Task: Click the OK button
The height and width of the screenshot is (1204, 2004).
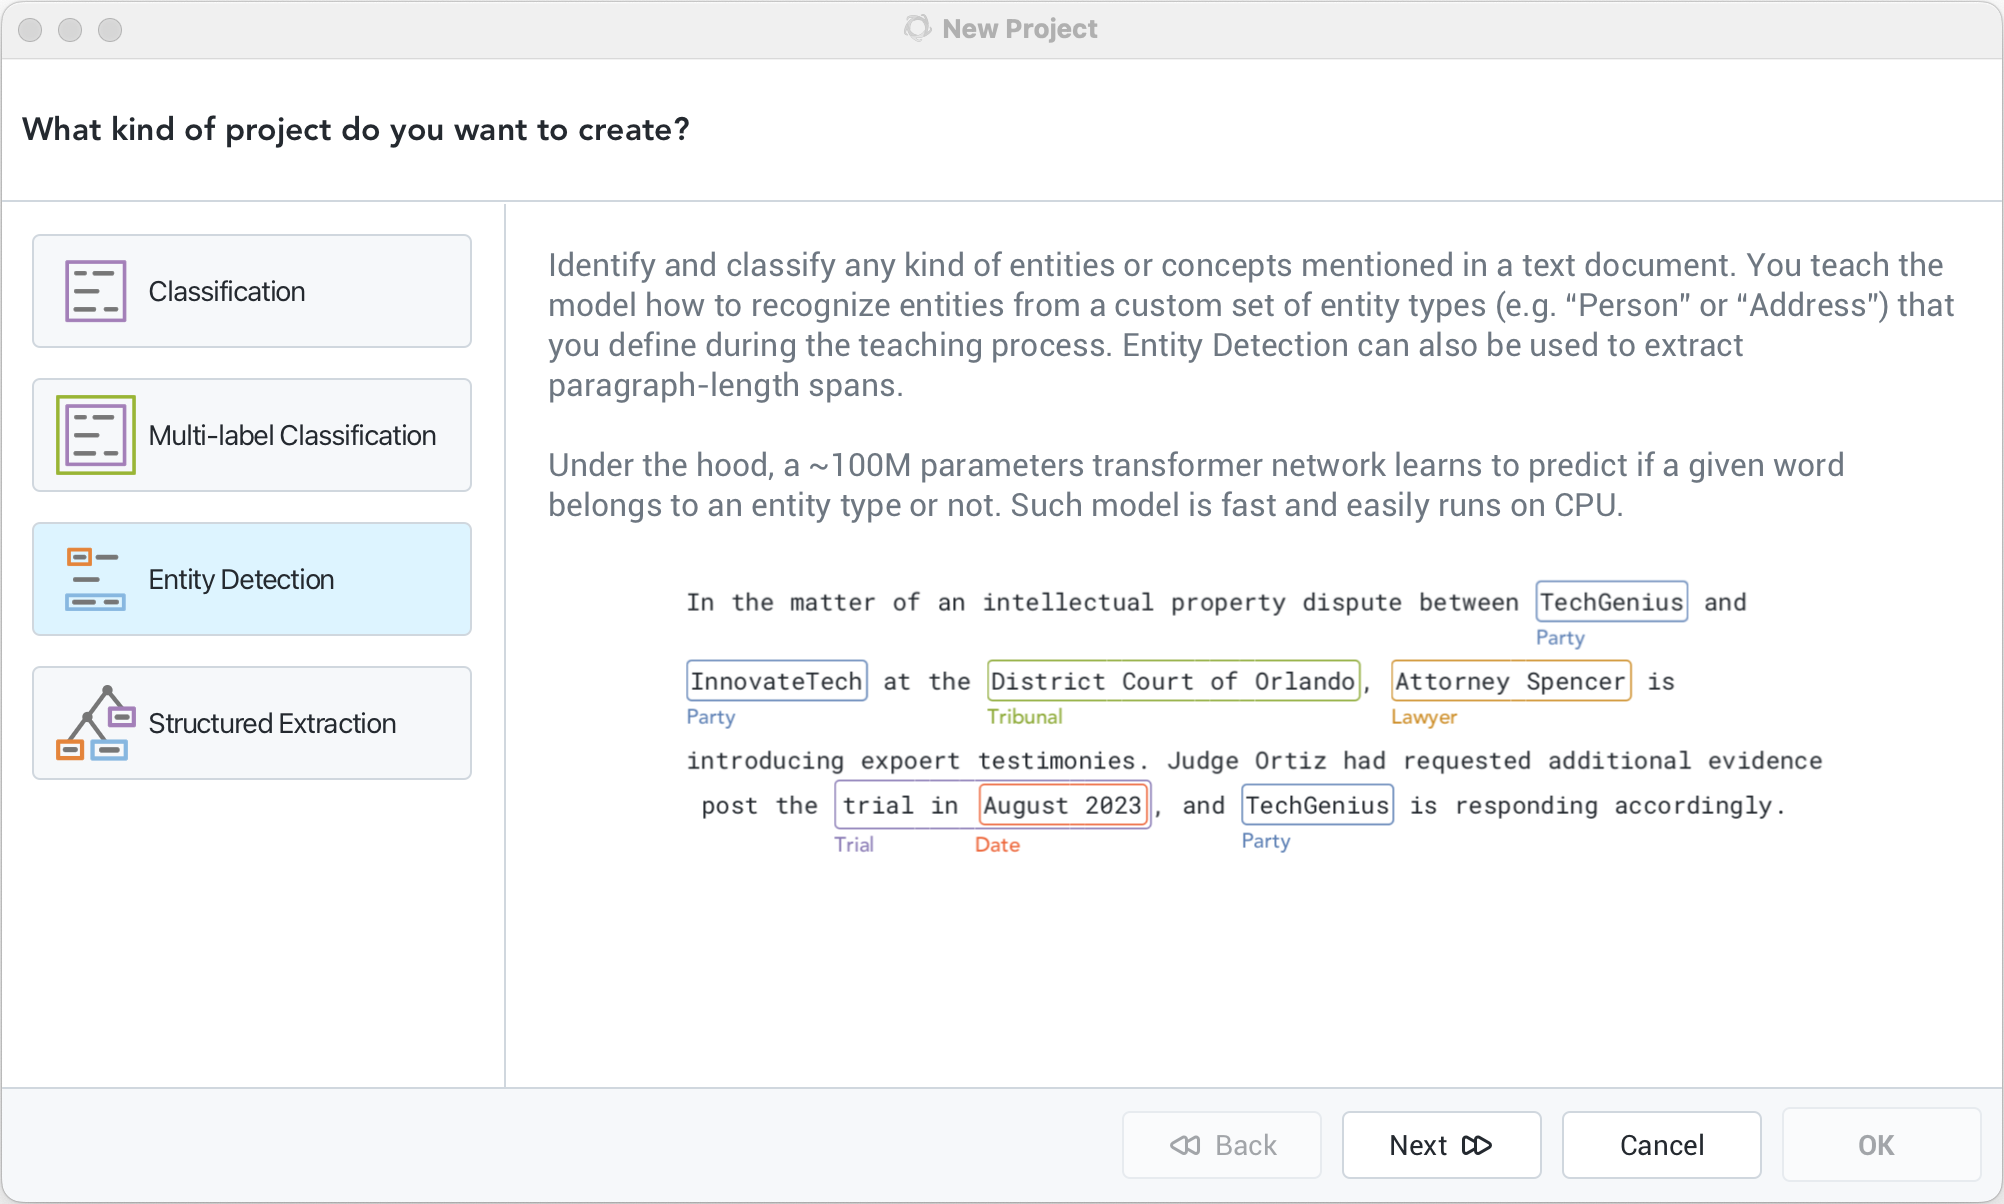Action: point(1876,1145)
